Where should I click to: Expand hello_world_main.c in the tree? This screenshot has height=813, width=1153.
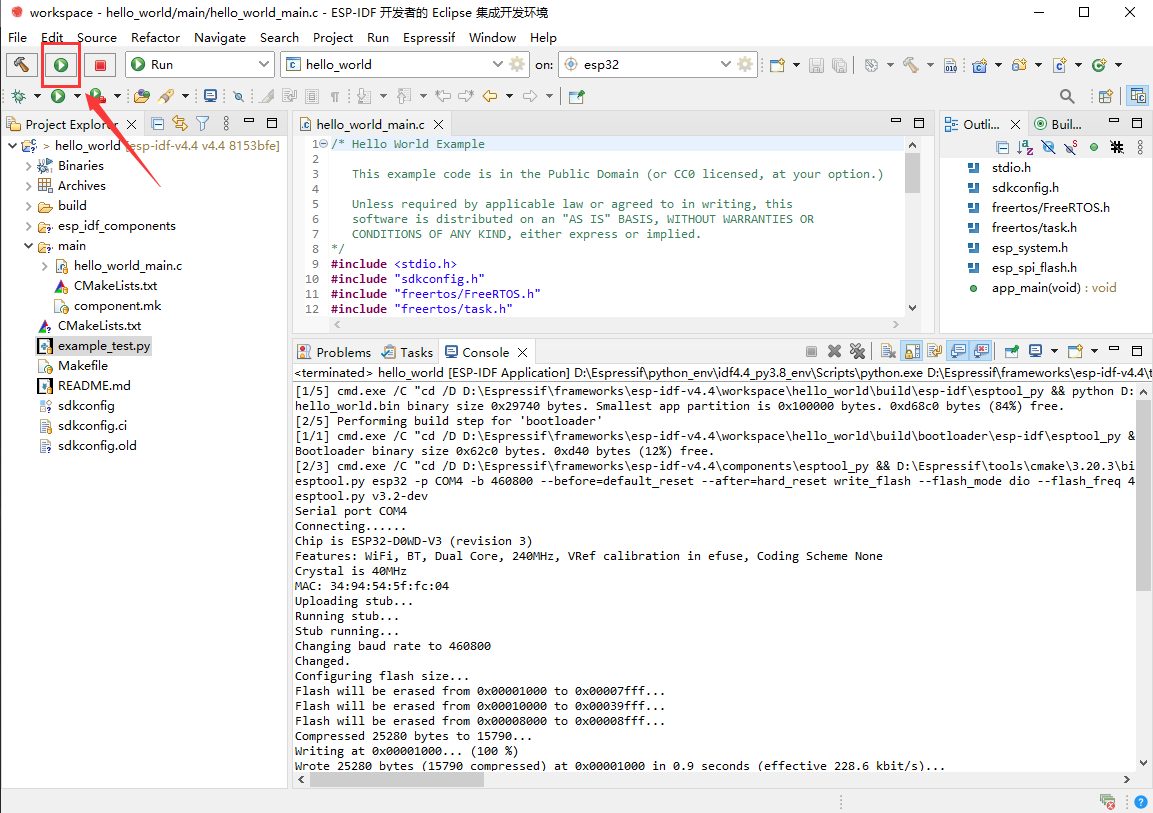[x=45, y=266]
